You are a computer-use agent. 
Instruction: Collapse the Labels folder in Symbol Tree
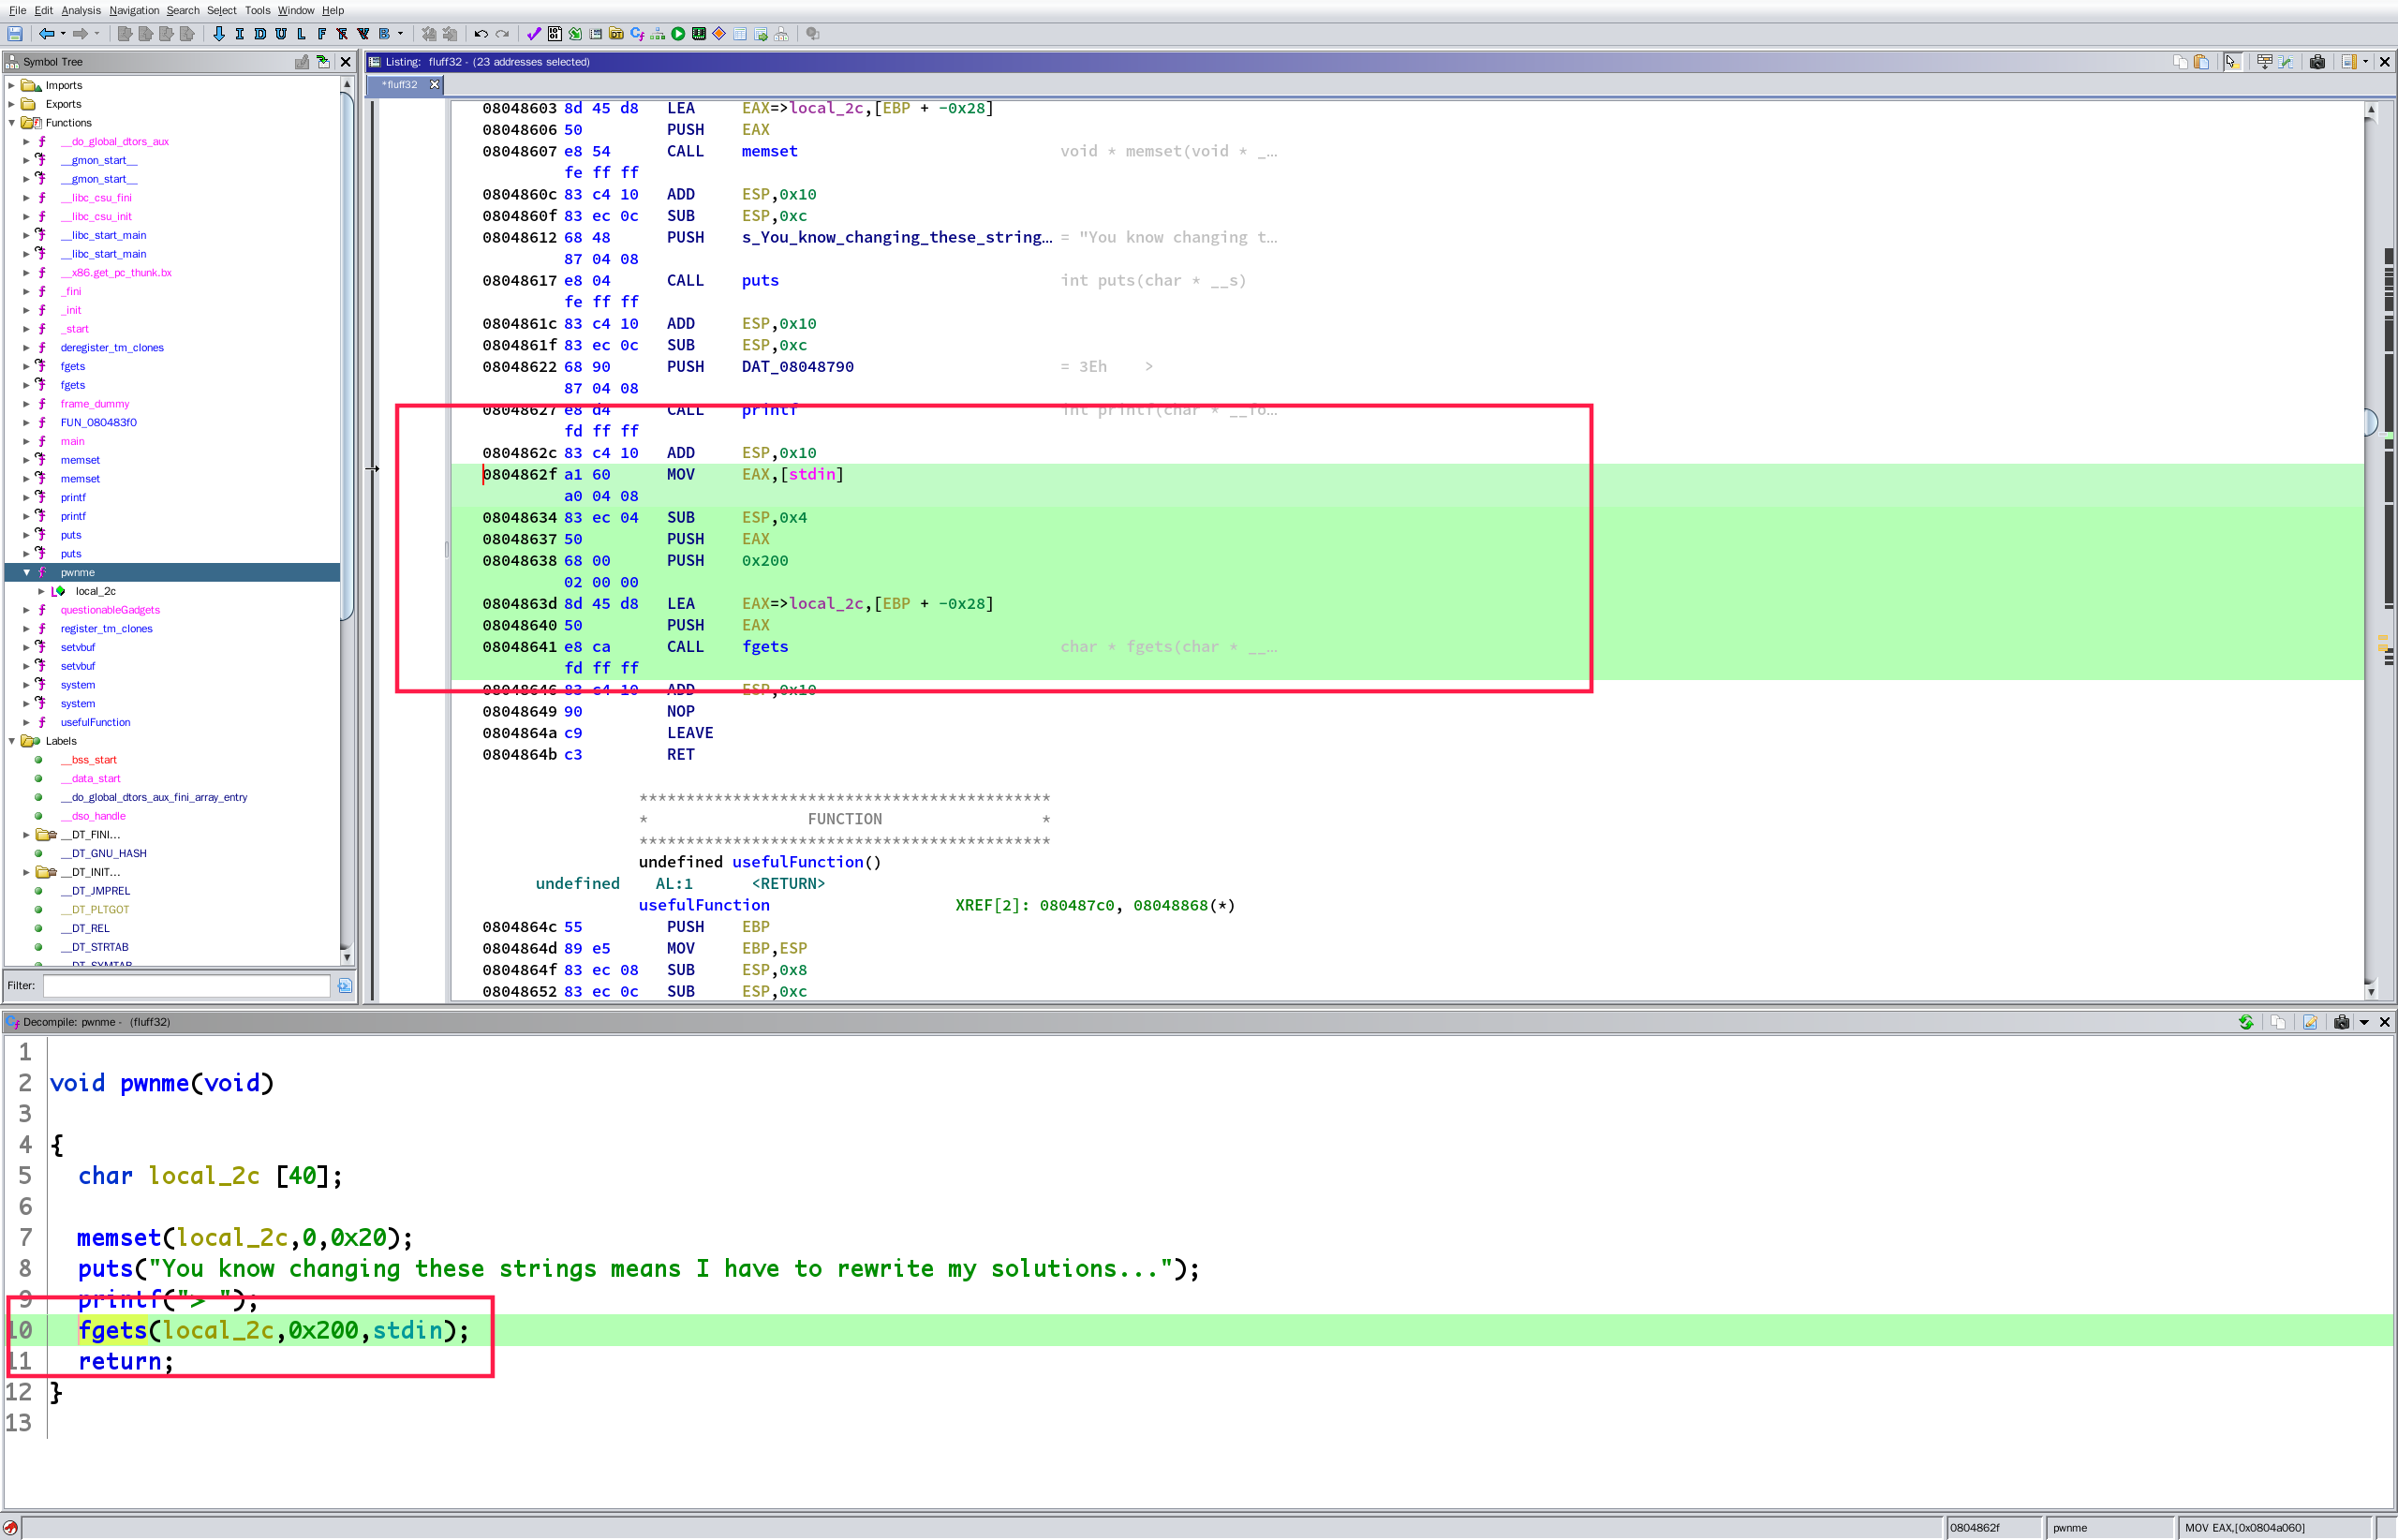pos(12,741)
